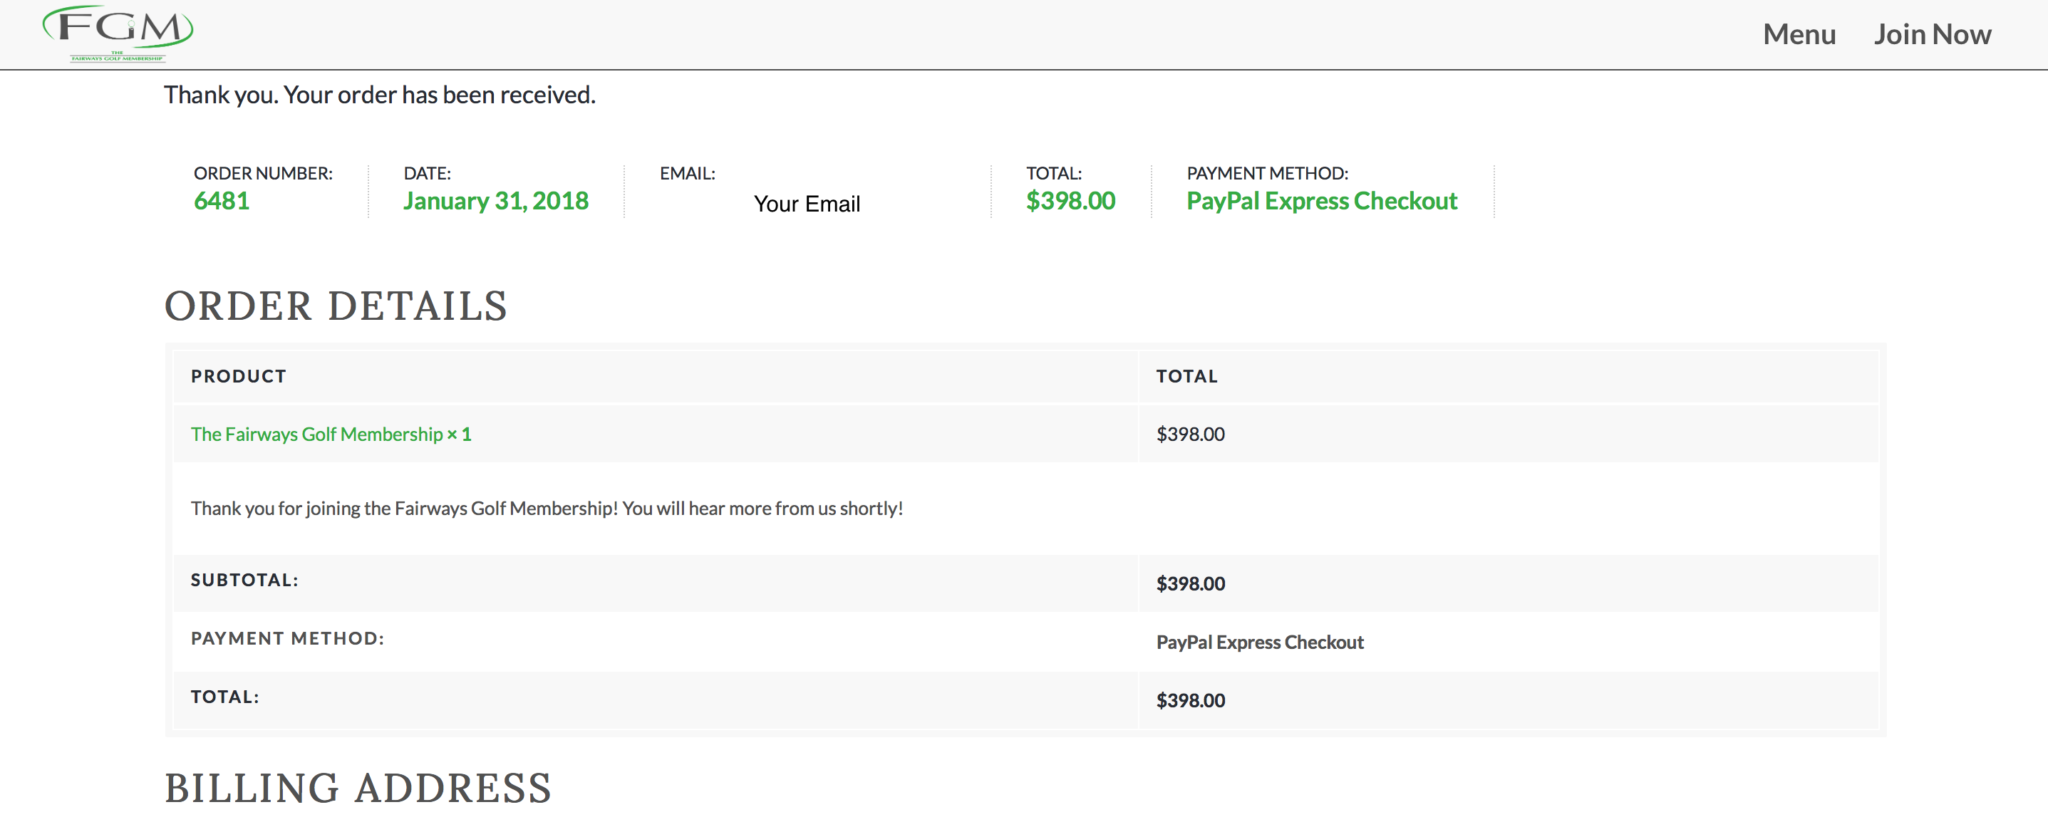Click the Join Now link

pos(1932,34)
